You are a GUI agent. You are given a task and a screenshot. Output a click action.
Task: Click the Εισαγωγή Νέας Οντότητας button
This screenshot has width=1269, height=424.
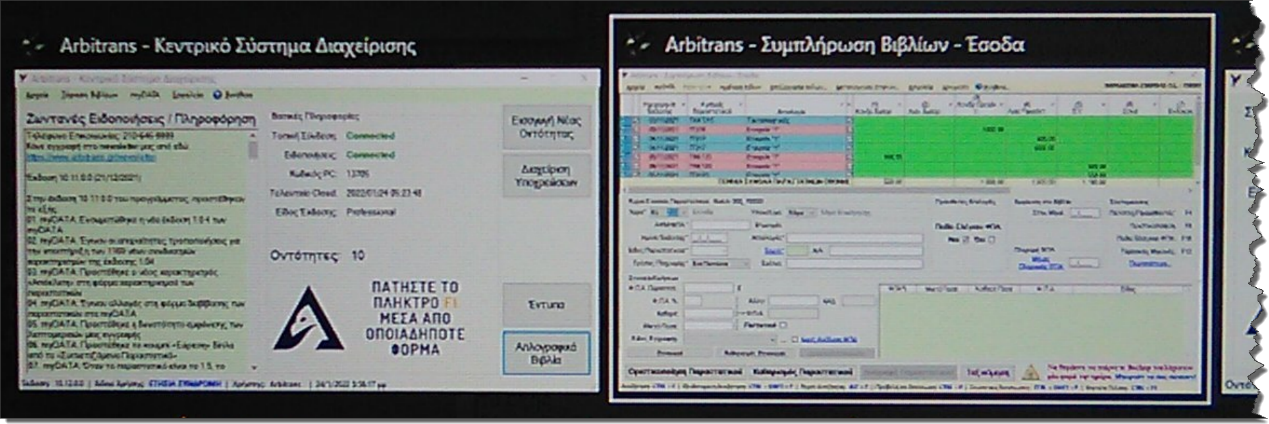click(x=547, y=126)
